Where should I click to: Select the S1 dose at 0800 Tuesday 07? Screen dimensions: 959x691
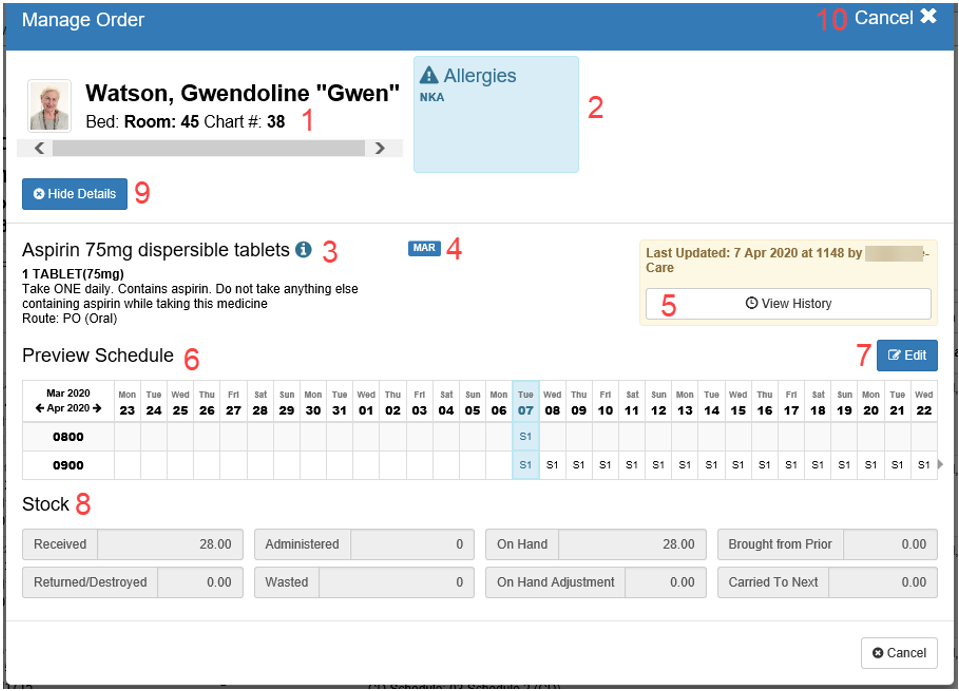pos(525,437)
